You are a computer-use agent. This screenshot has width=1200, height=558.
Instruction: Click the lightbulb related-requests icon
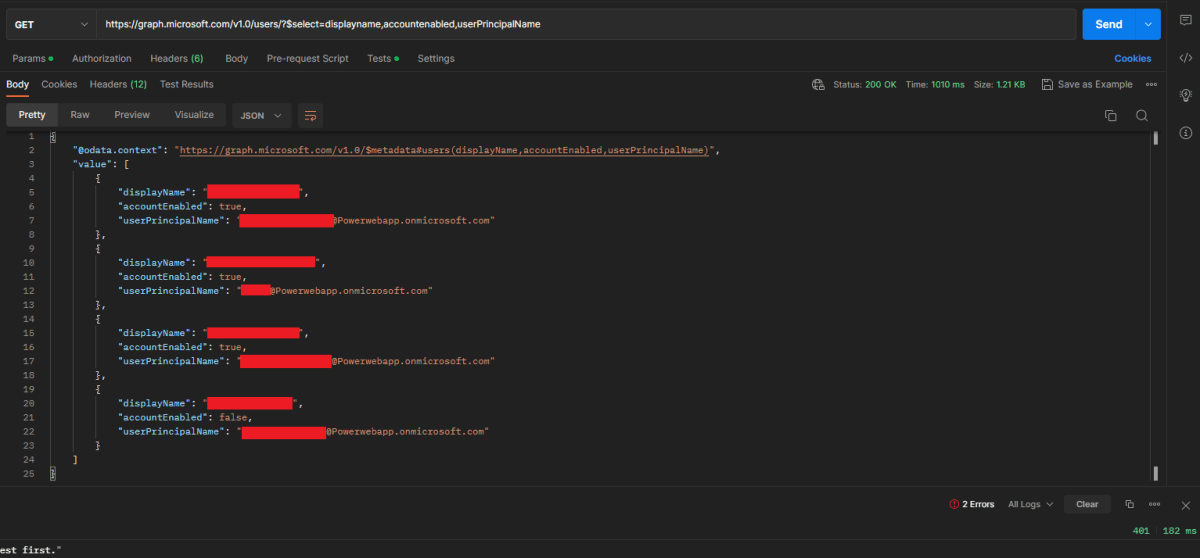pyautogui.click(x=1185, y=95)
